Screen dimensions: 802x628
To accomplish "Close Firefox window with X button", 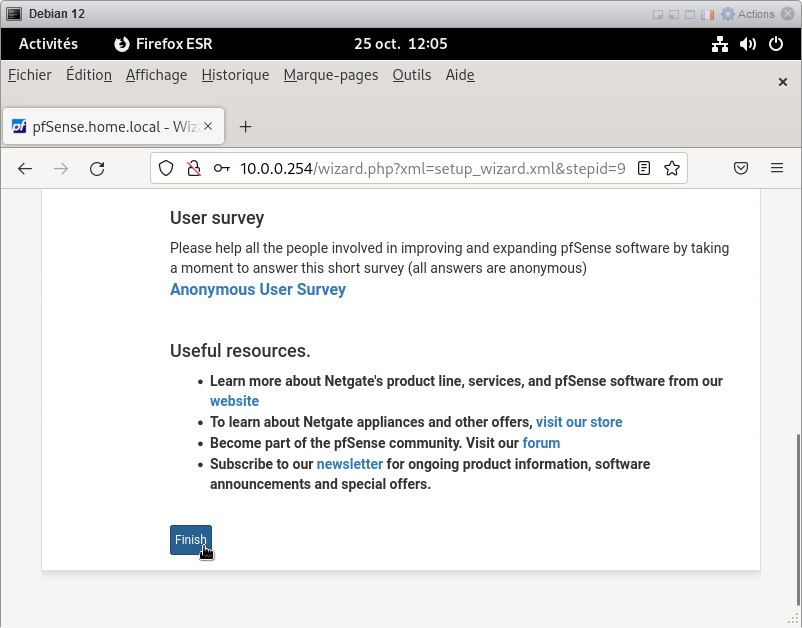I will [x=783, y=82].
